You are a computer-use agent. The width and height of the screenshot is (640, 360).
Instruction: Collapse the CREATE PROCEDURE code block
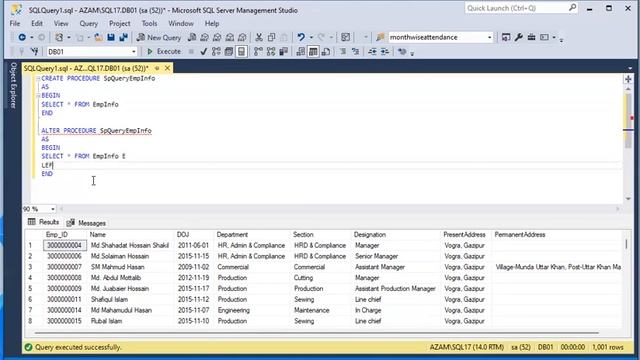click(x=38, y=78)
